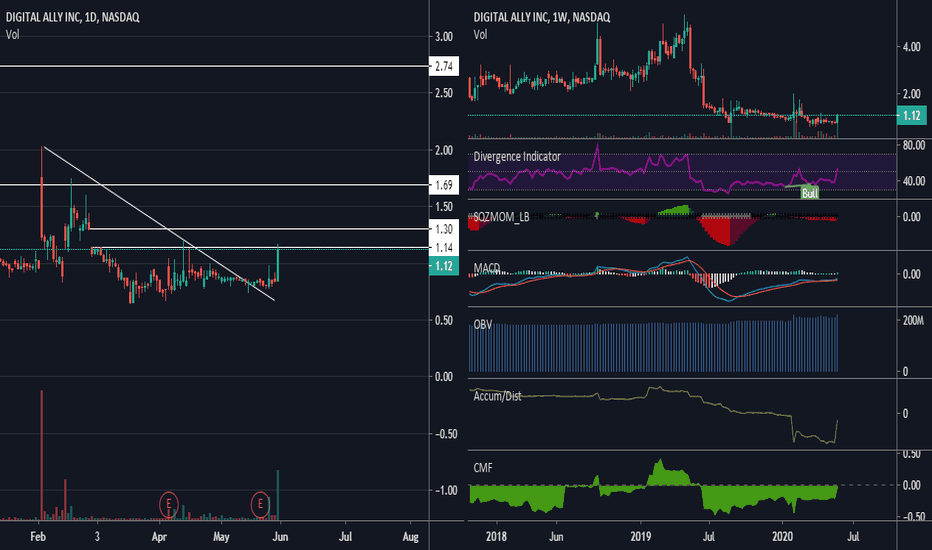The image size is (932, 550).
Task: Click the 'Divergence Indicator' label
Action: click(517, 156)
